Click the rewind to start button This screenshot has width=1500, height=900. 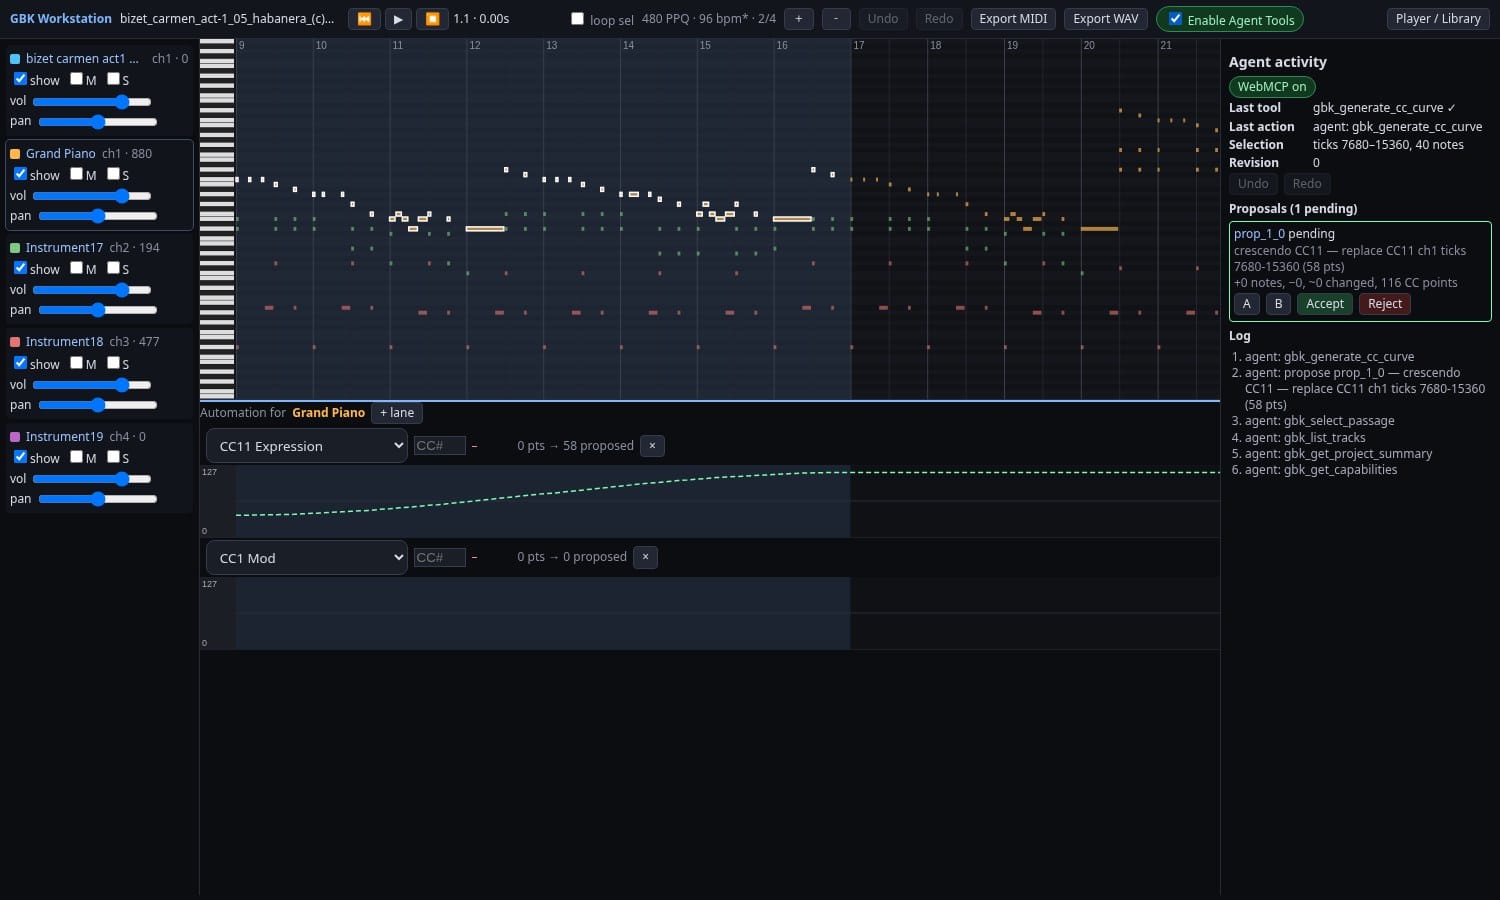tap(364, 19)
